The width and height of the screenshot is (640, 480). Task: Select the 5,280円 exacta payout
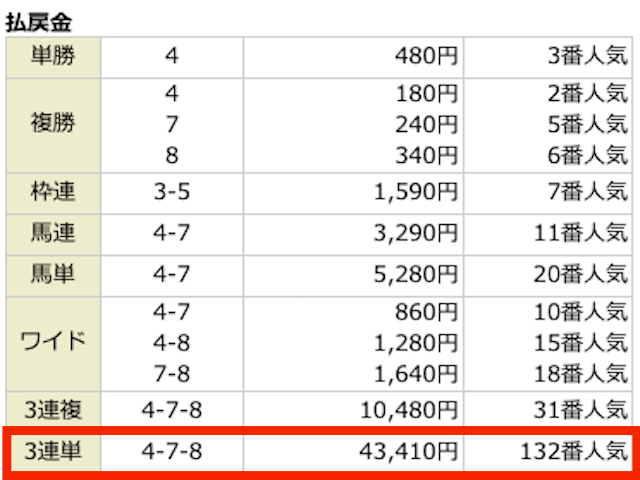(x=416, y=275)
